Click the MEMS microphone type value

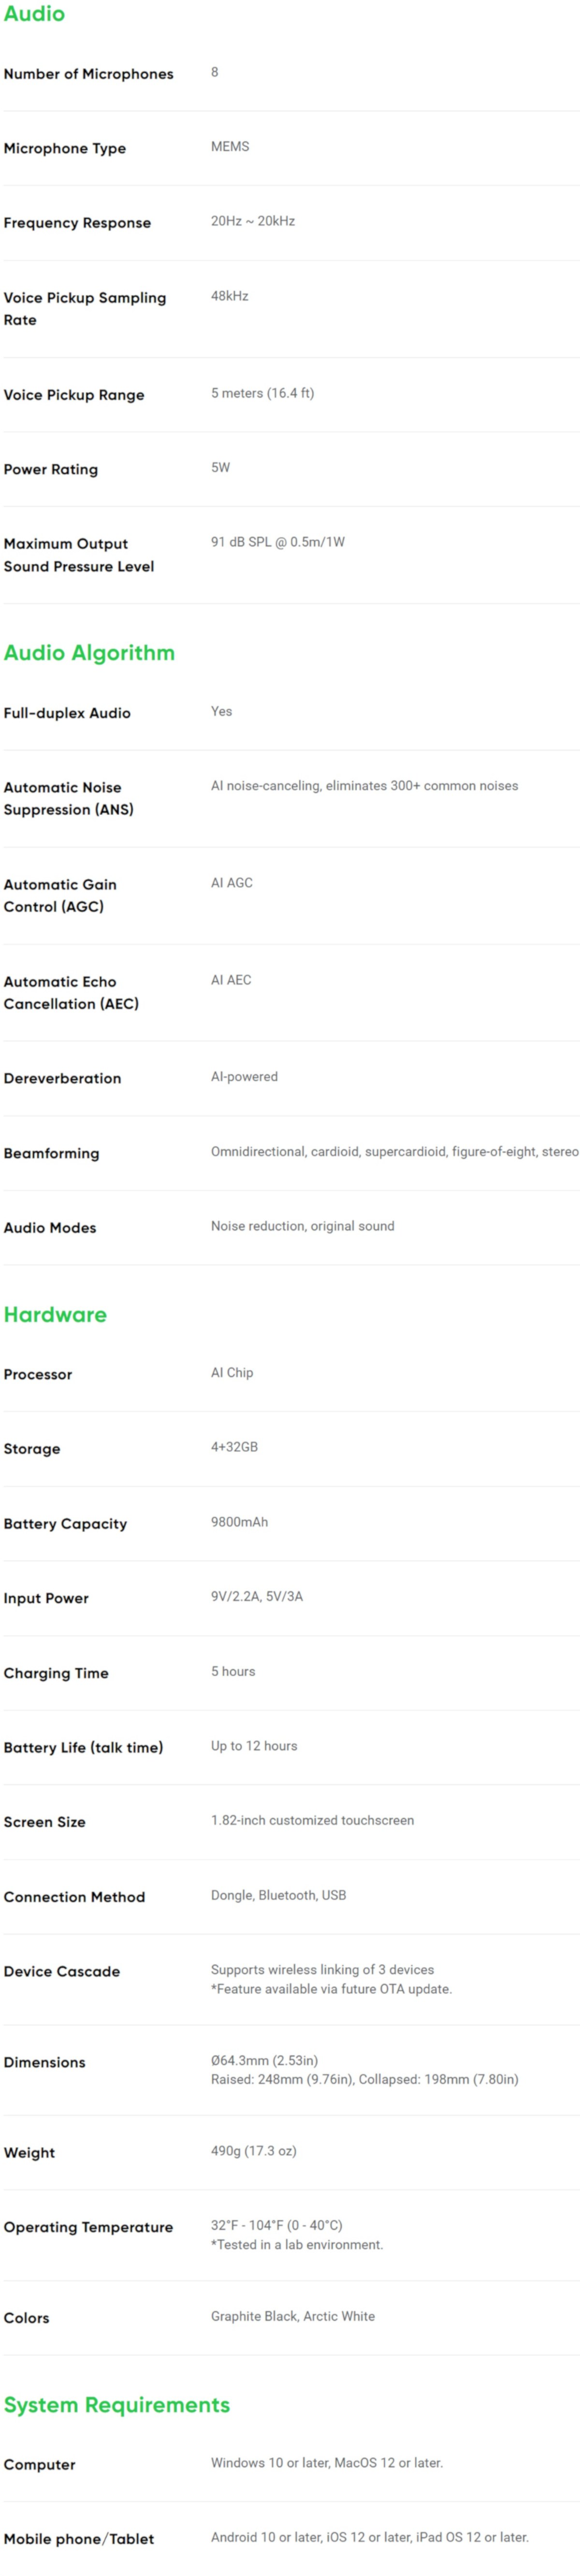[x=230, y=146]
